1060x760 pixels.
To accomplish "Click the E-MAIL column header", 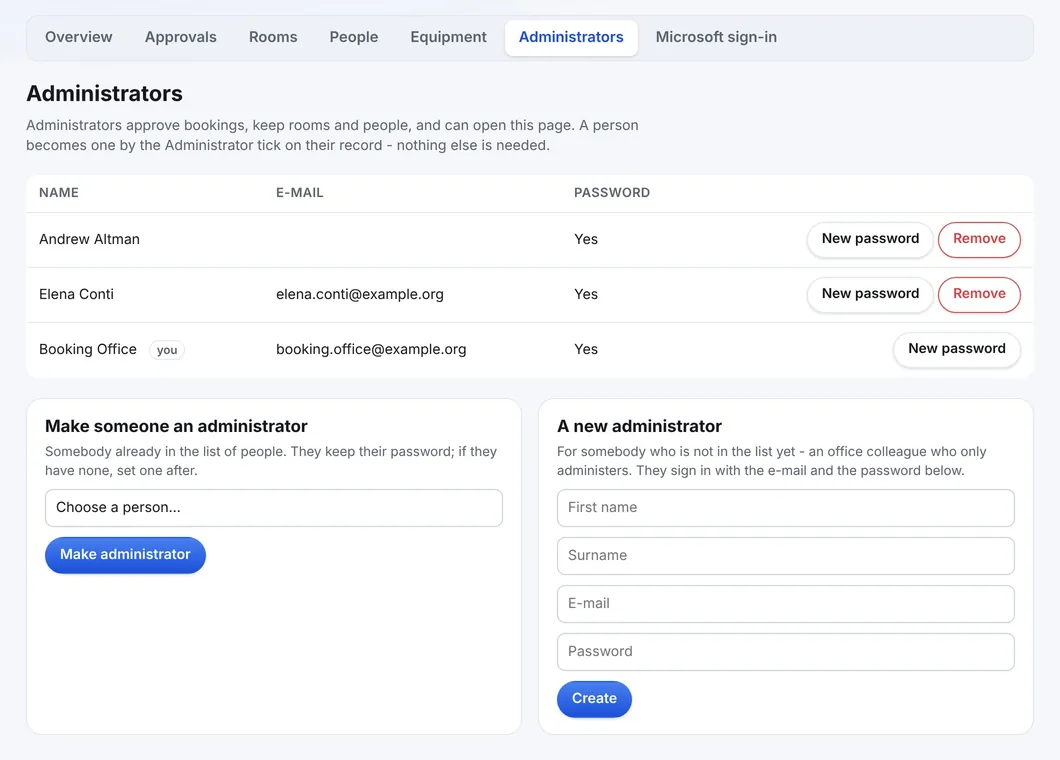I will click(x=299, y=193).
